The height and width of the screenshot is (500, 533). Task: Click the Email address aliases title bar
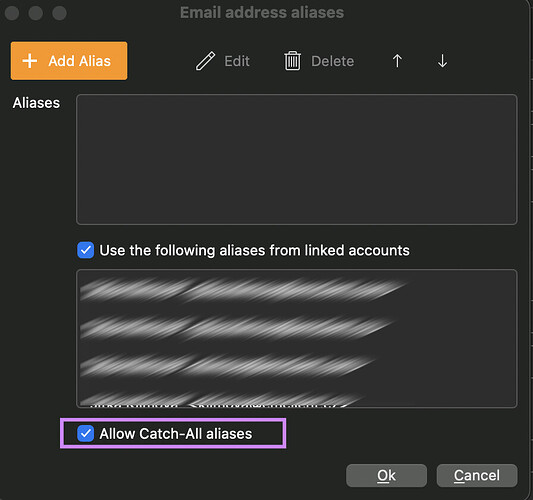coord(262,13)
